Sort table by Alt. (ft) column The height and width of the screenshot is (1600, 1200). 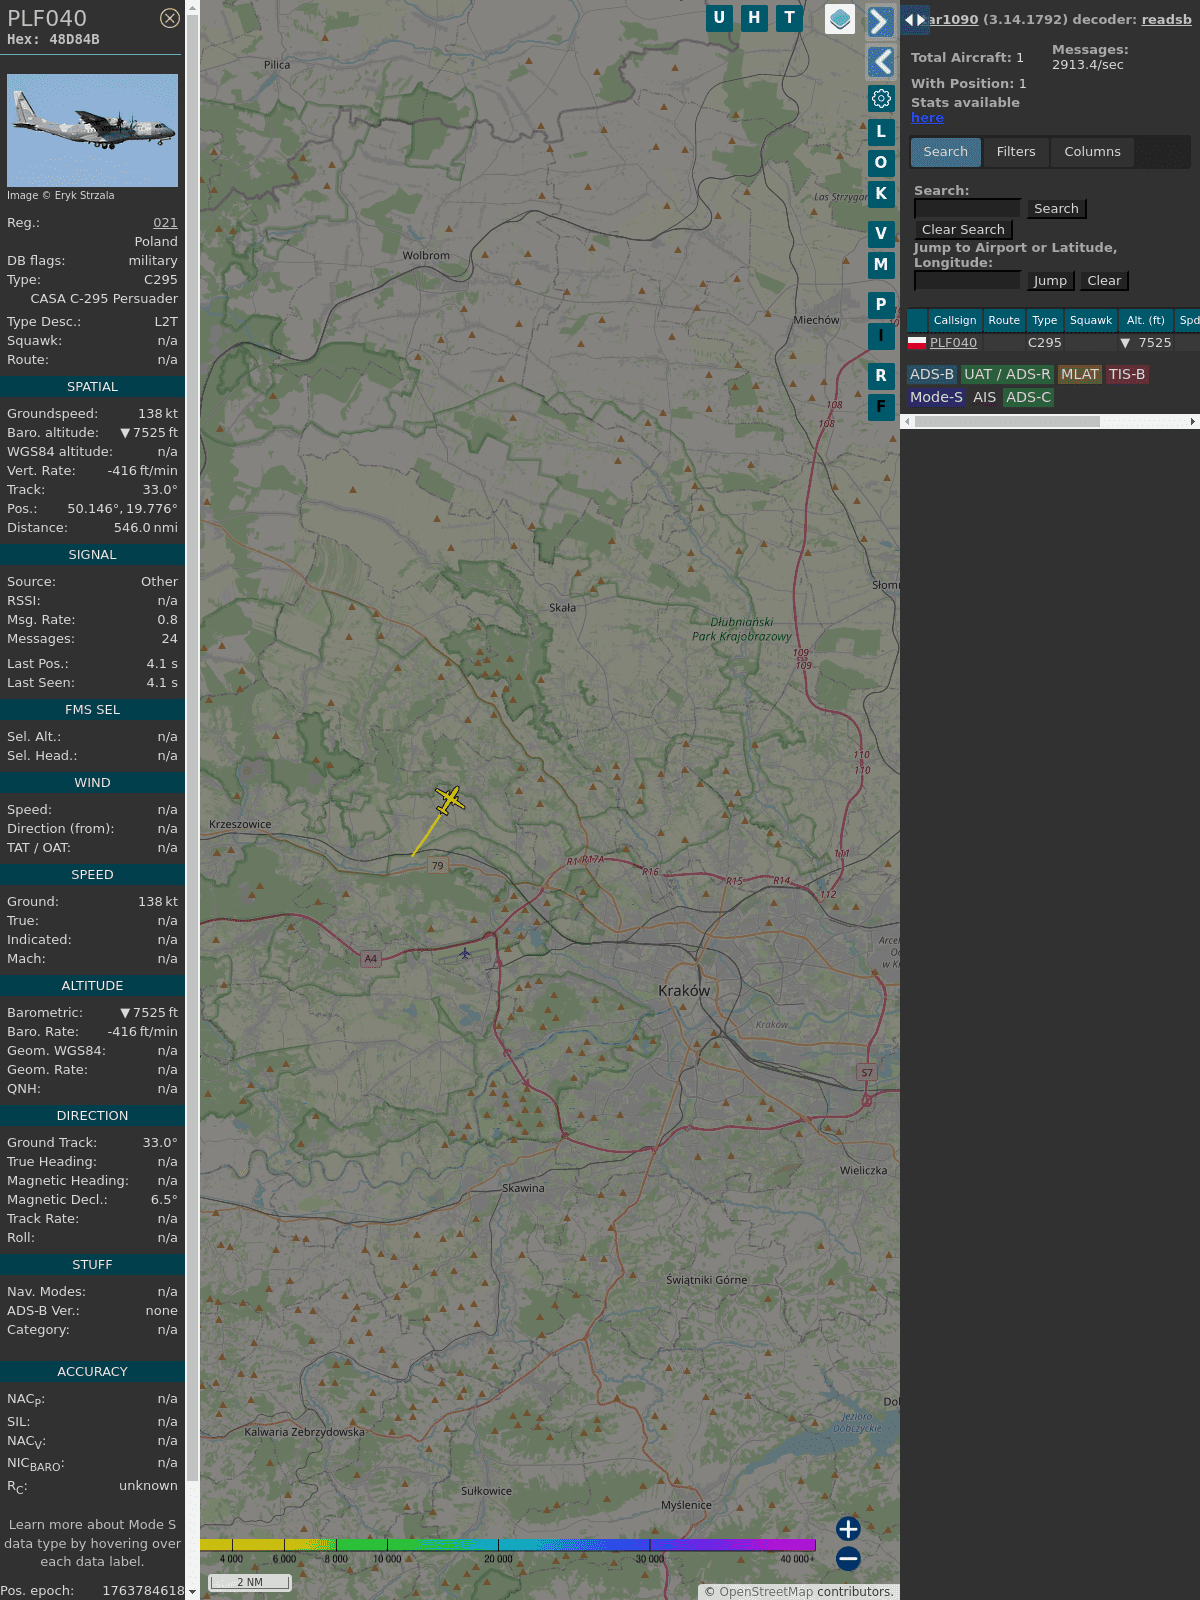click(1145, 320)
